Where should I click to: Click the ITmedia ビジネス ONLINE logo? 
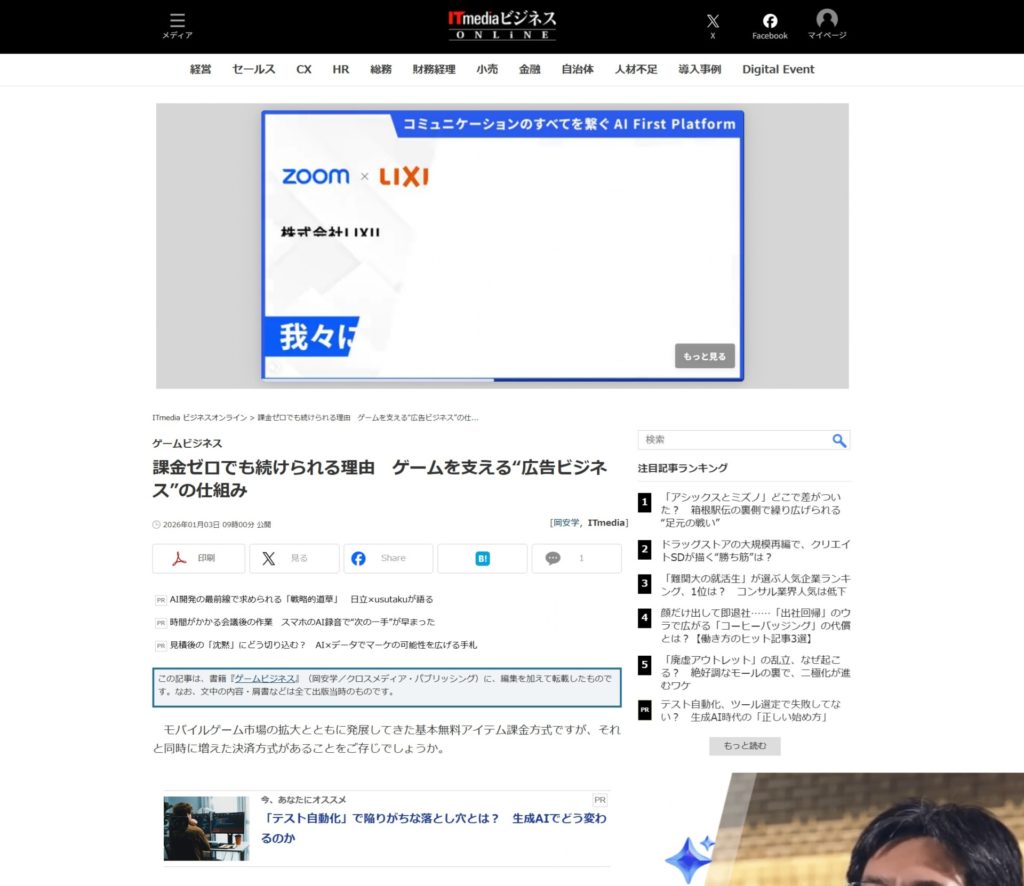502,25
